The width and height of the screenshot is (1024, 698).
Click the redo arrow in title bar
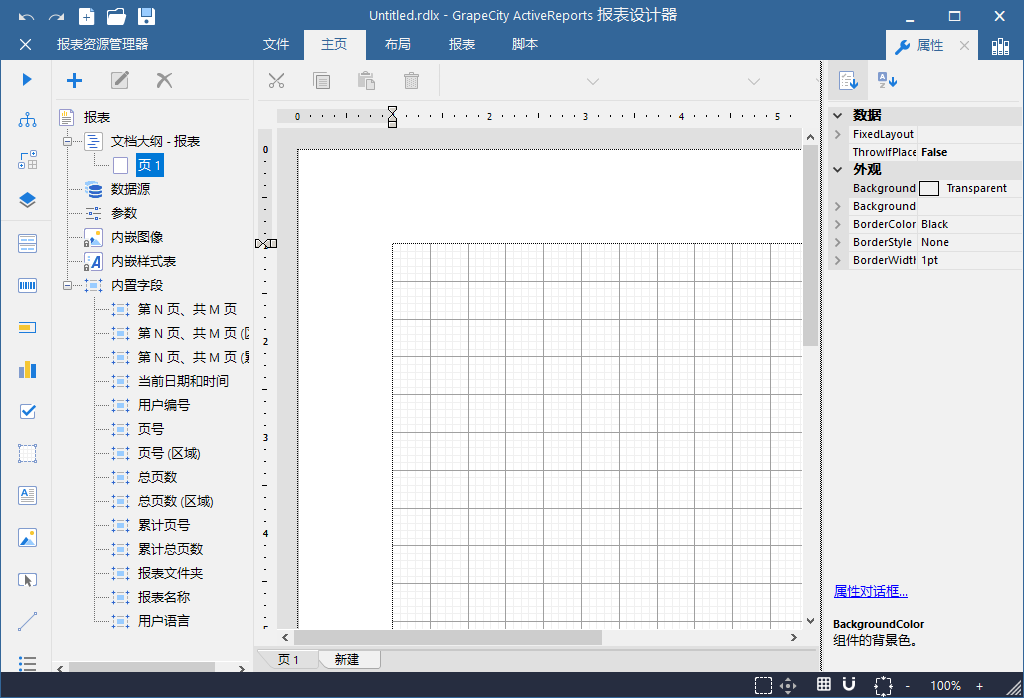pos(56,16)
